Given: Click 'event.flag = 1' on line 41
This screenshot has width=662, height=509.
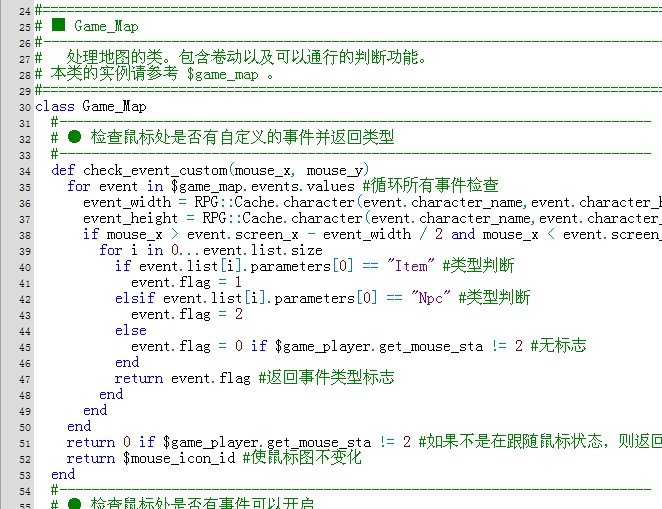Looking at the screenshot, I should tap(186, 282).
